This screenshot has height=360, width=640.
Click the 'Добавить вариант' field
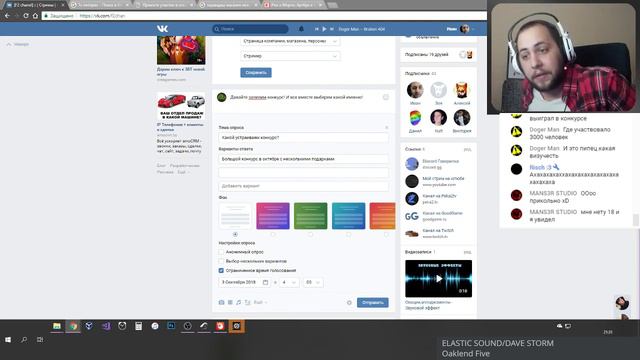point(303,186)
